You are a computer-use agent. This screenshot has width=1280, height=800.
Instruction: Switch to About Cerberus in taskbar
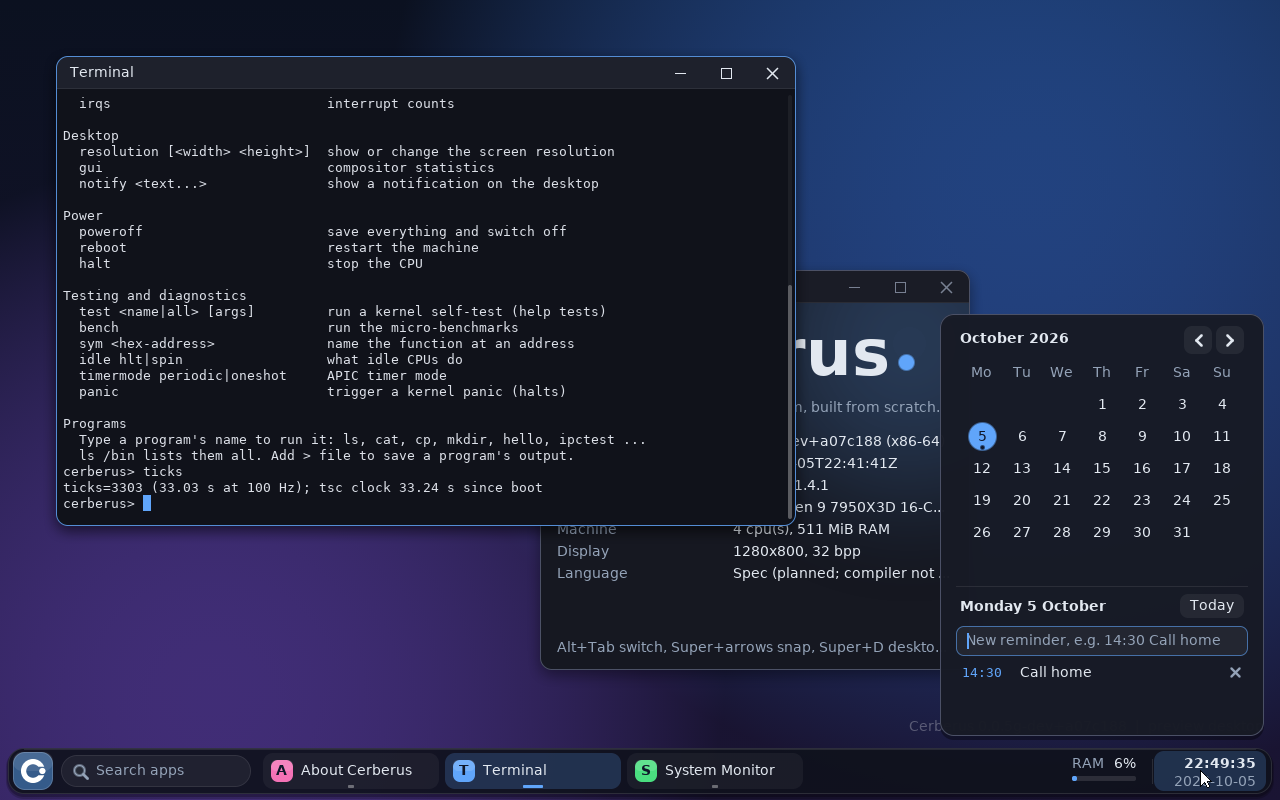351,770
